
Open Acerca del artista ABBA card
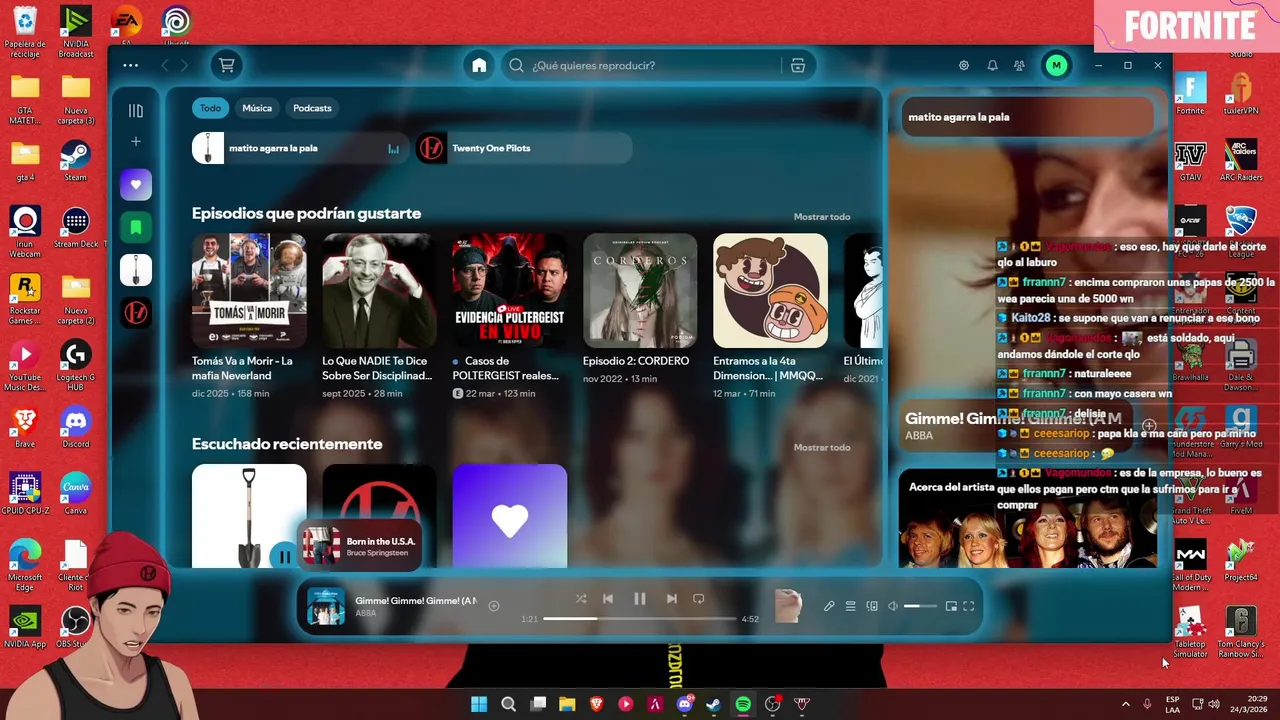[1027, 518]
